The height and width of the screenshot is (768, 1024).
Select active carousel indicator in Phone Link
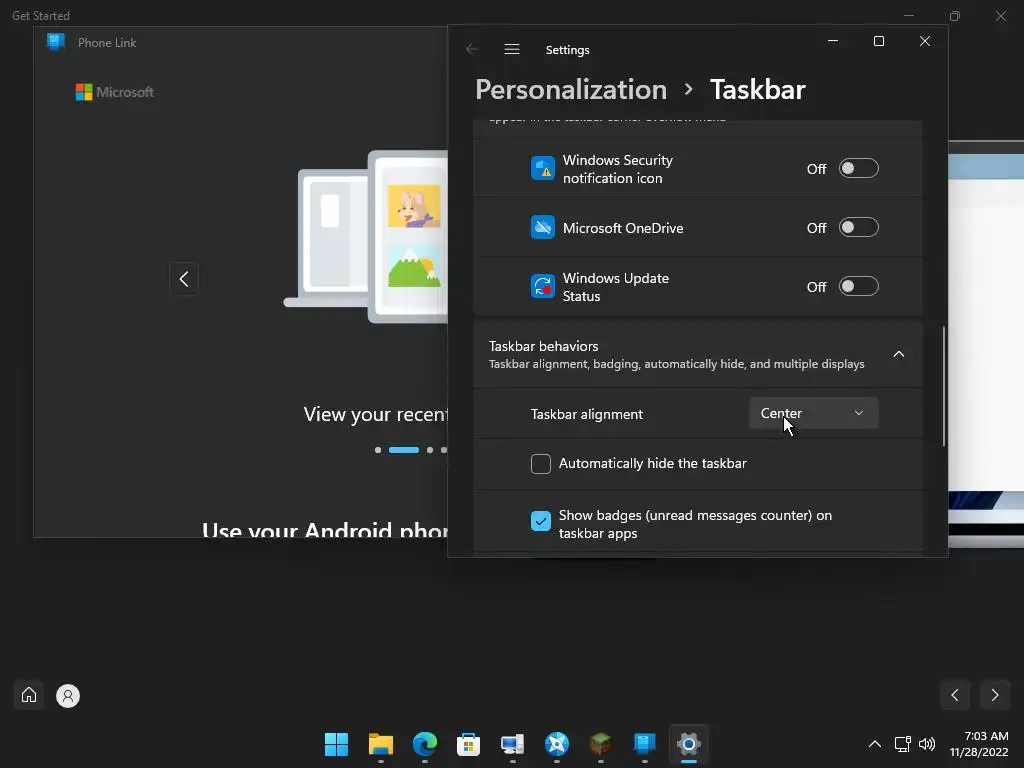pos(404,450)
